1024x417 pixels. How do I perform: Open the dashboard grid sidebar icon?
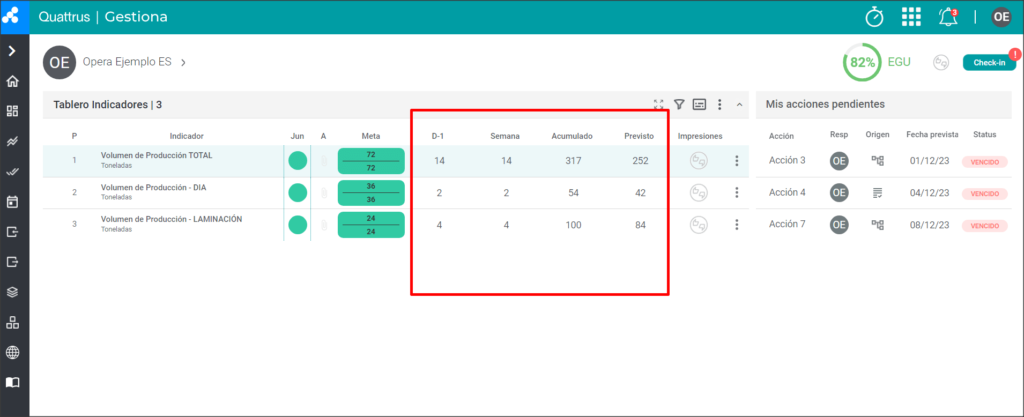12,111
